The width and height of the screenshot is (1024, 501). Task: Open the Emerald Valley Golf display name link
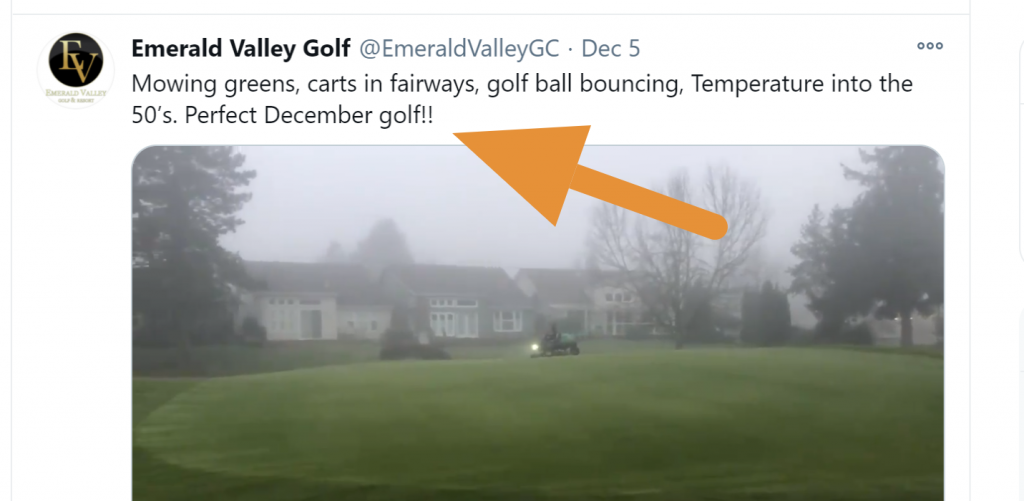coord(241,48)
